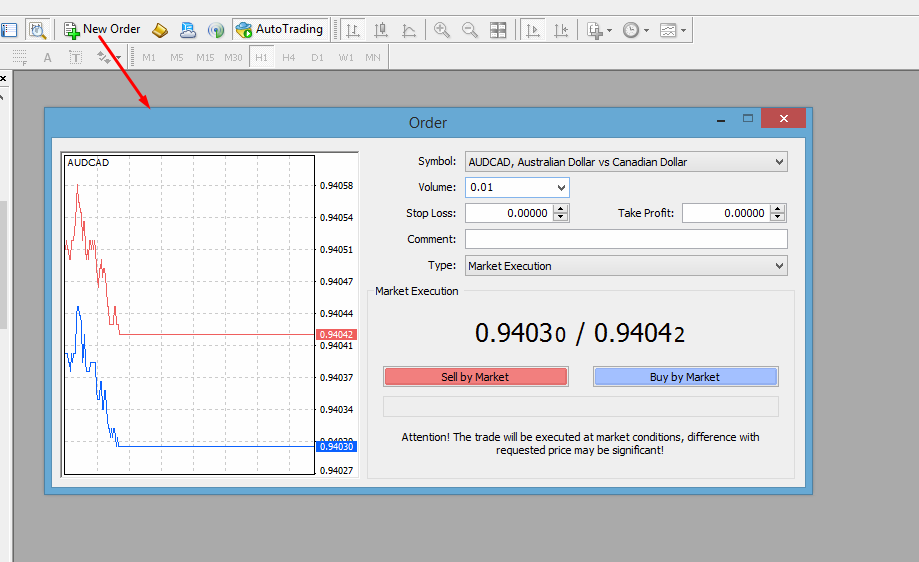Click inside the Comment text field
Image resolution: width=919 pixels, height=562 pixels.
(x=626, y=239)
